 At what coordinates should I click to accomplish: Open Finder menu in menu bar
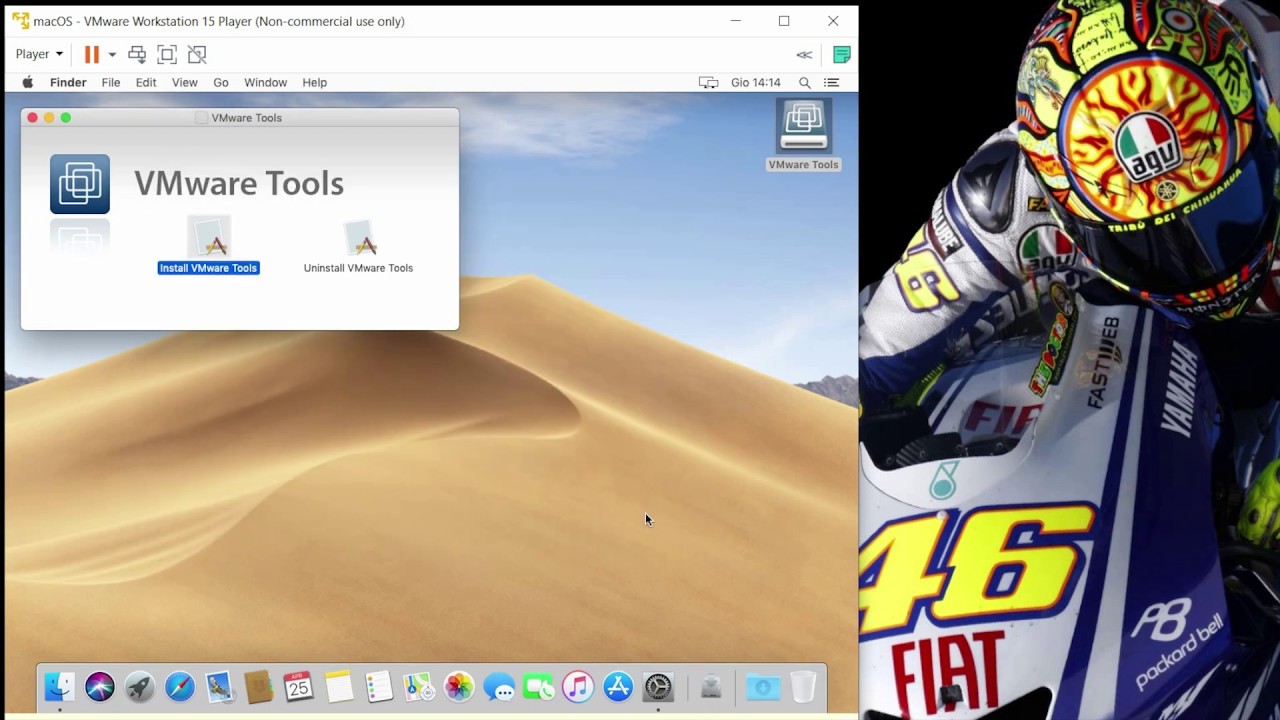pyautogui.click(x=68, y=83)
